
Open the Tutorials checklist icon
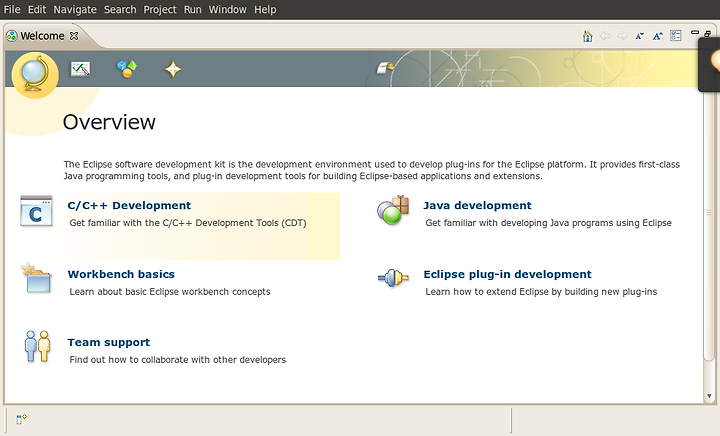[80, 69]
